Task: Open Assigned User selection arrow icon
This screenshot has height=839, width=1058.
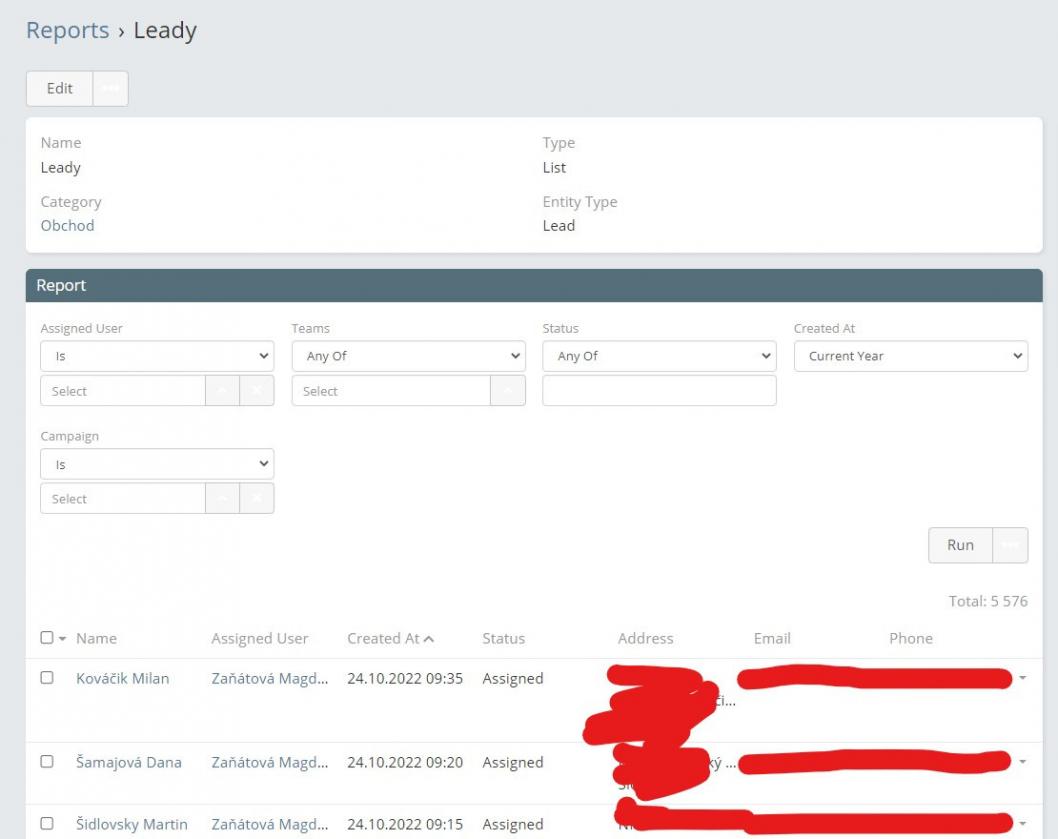Action: [222, 392]
